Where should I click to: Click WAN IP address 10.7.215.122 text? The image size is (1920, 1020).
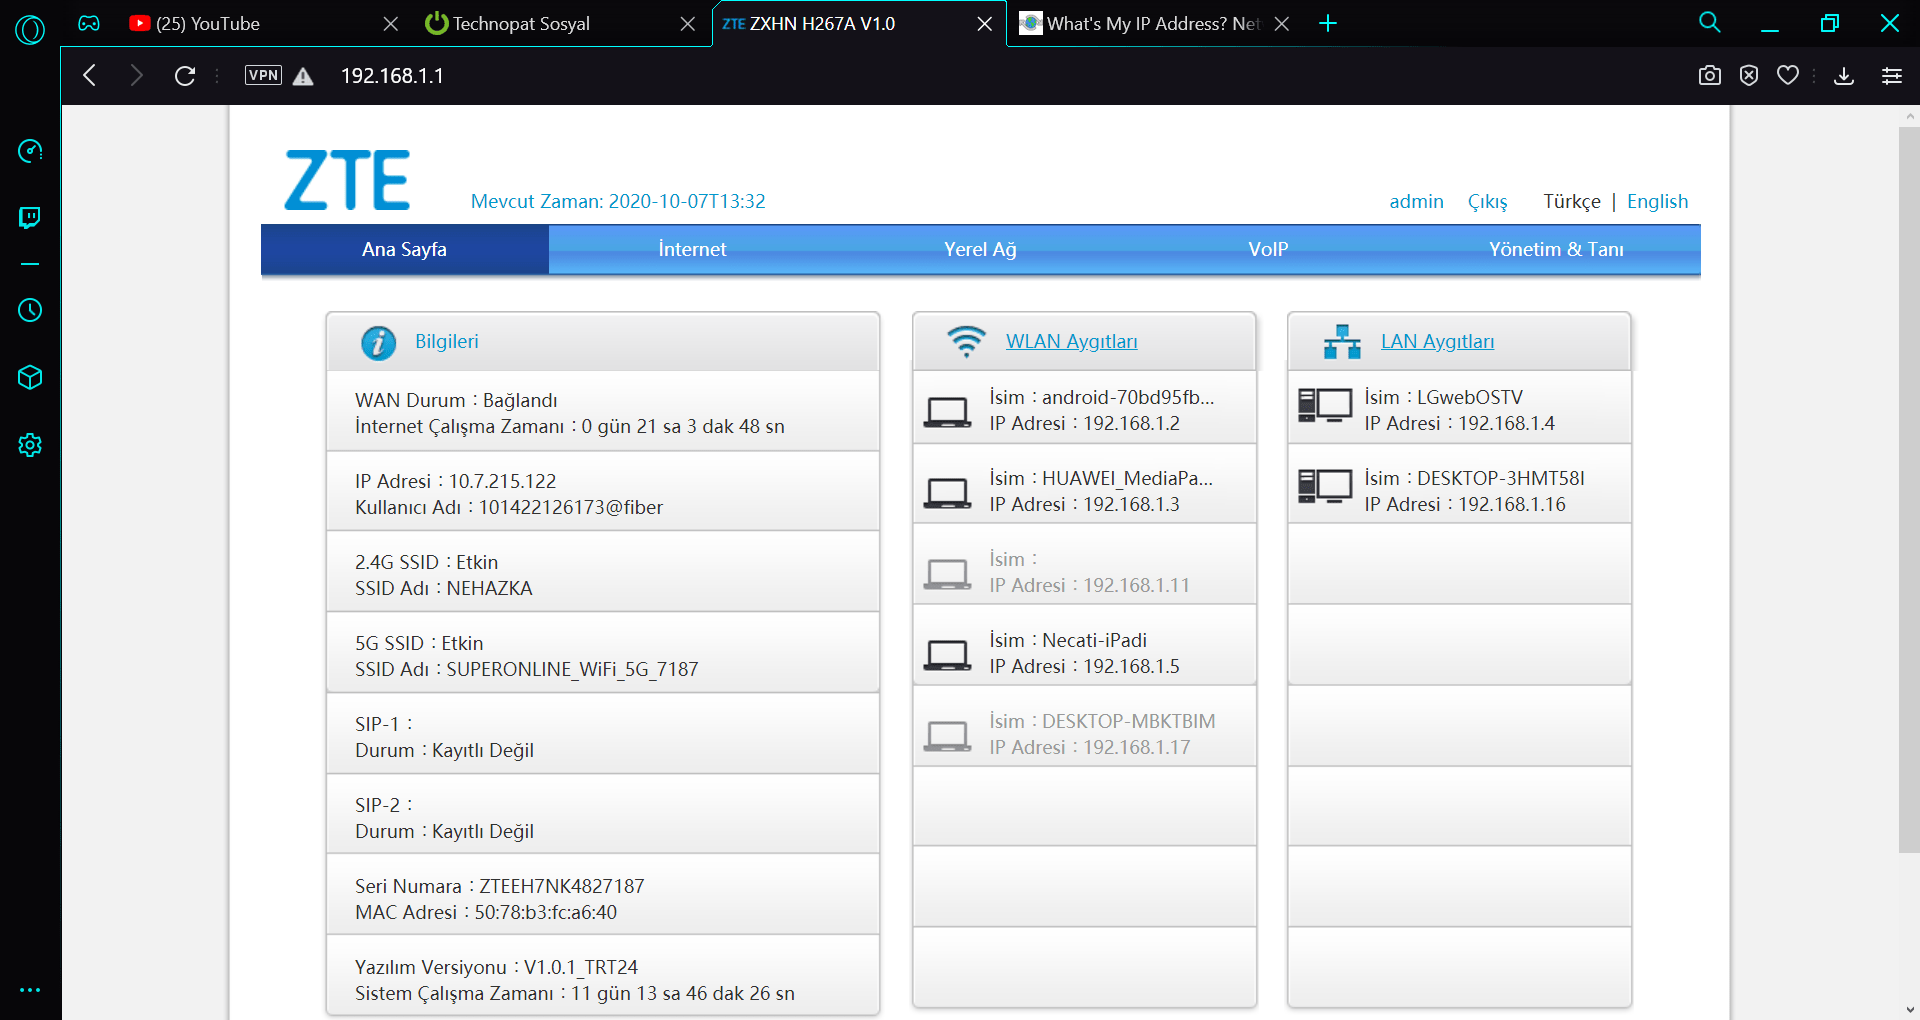point(502,482)
